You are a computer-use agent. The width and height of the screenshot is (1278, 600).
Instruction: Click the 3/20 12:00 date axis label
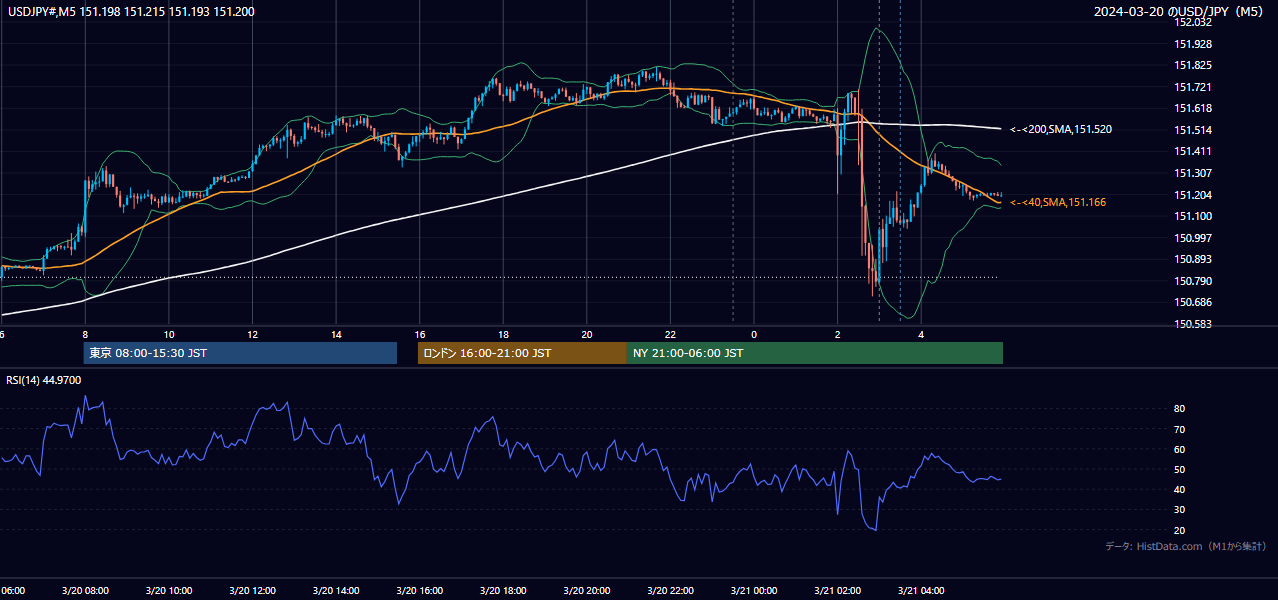[252, 591]
